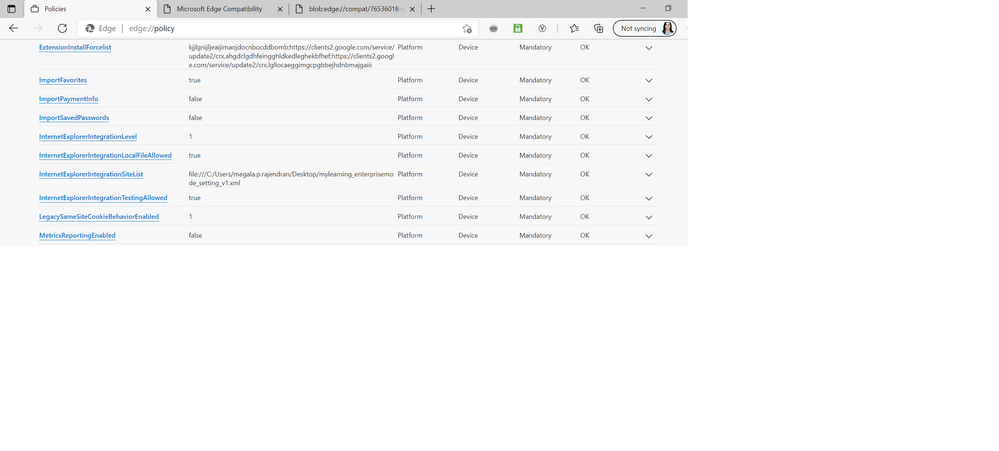Click the ExtensionInstallForcelist value text
The height and width of the screenshot is (451, 999).
click(x=292, y=56)
